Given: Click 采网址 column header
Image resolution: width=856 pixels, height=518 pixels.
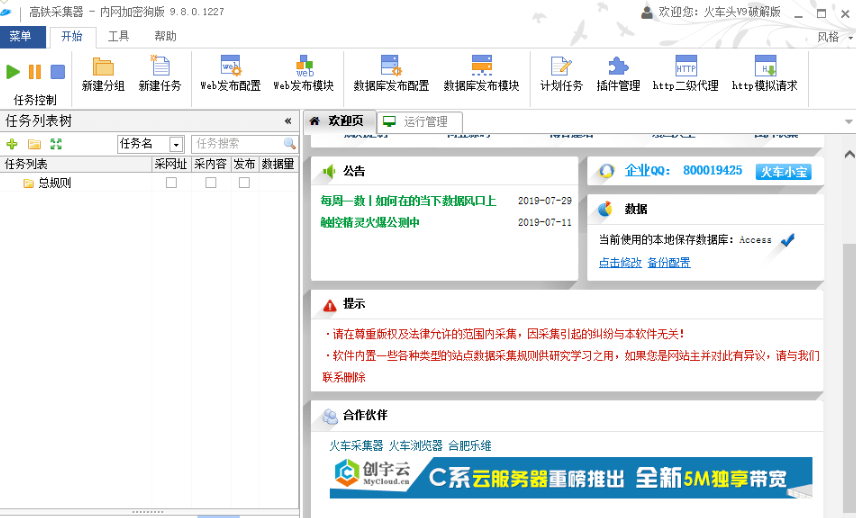Looking at the screenshot, I should point(171,164).
